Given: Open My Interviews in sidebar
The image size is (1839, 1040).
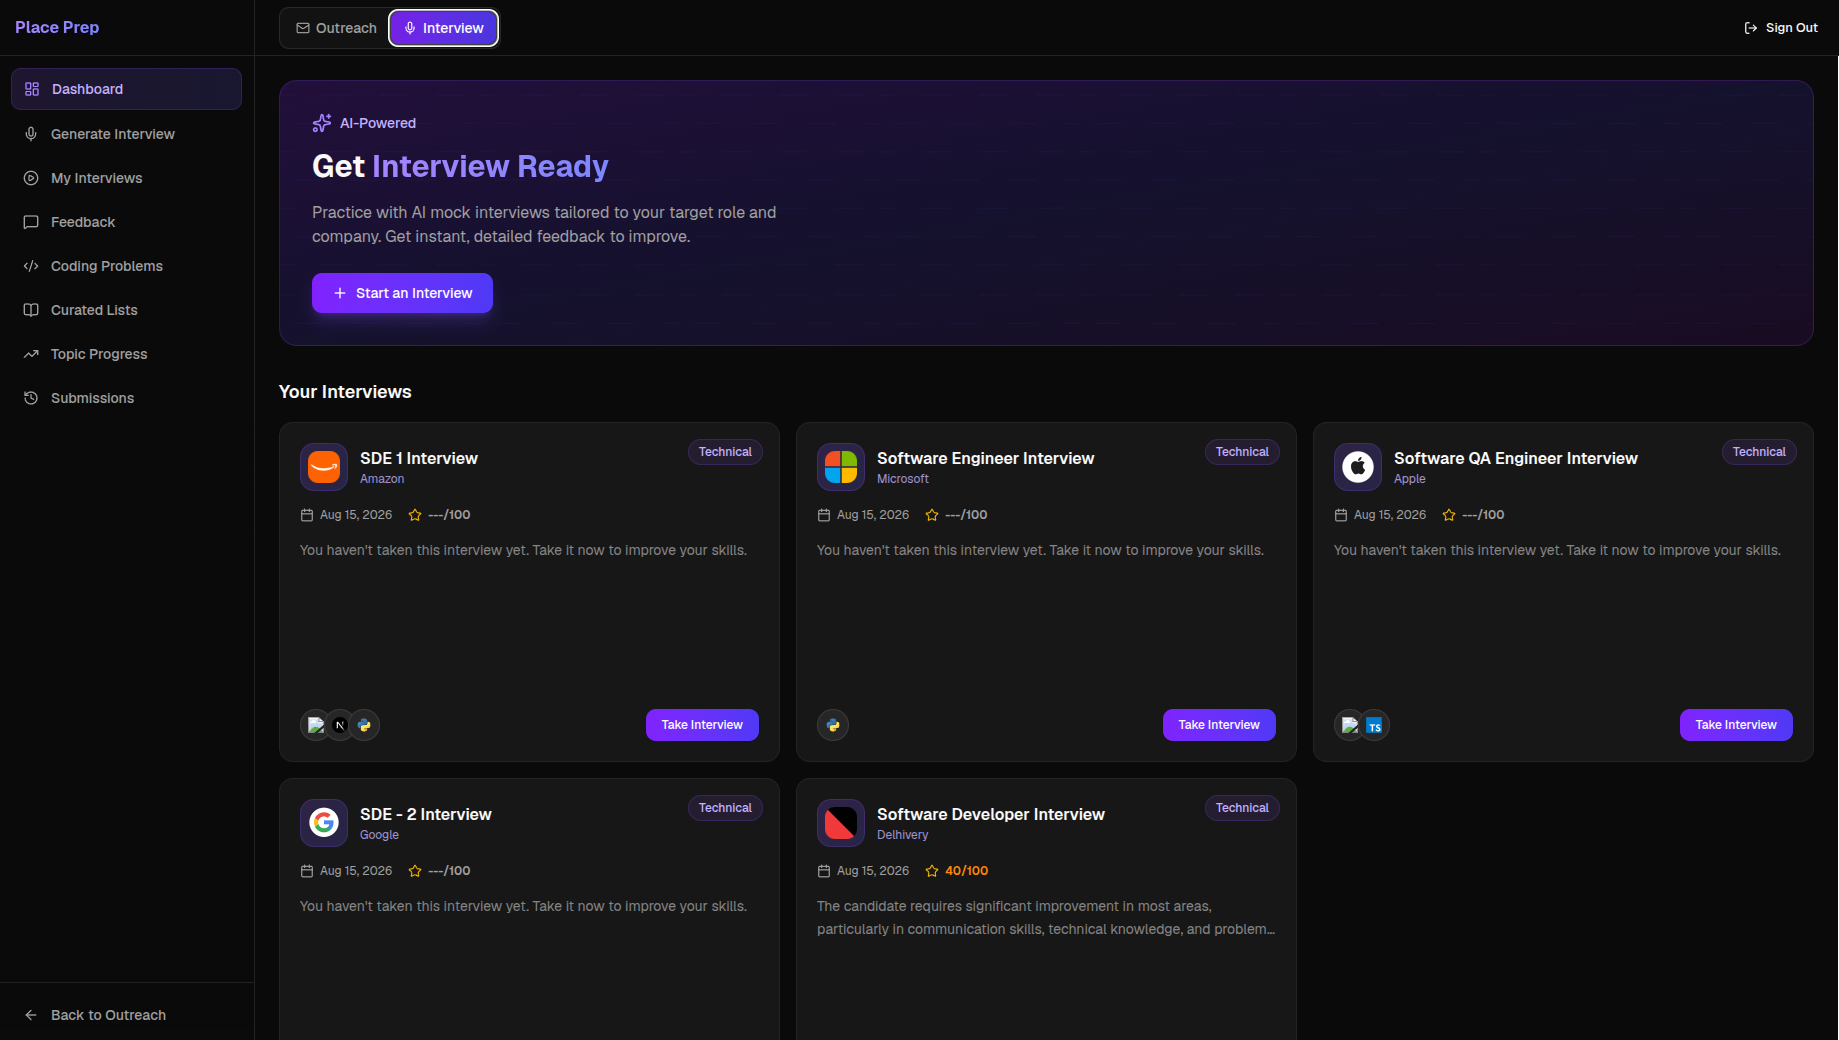Looking at the screenshot, I should tap(126, 178).
